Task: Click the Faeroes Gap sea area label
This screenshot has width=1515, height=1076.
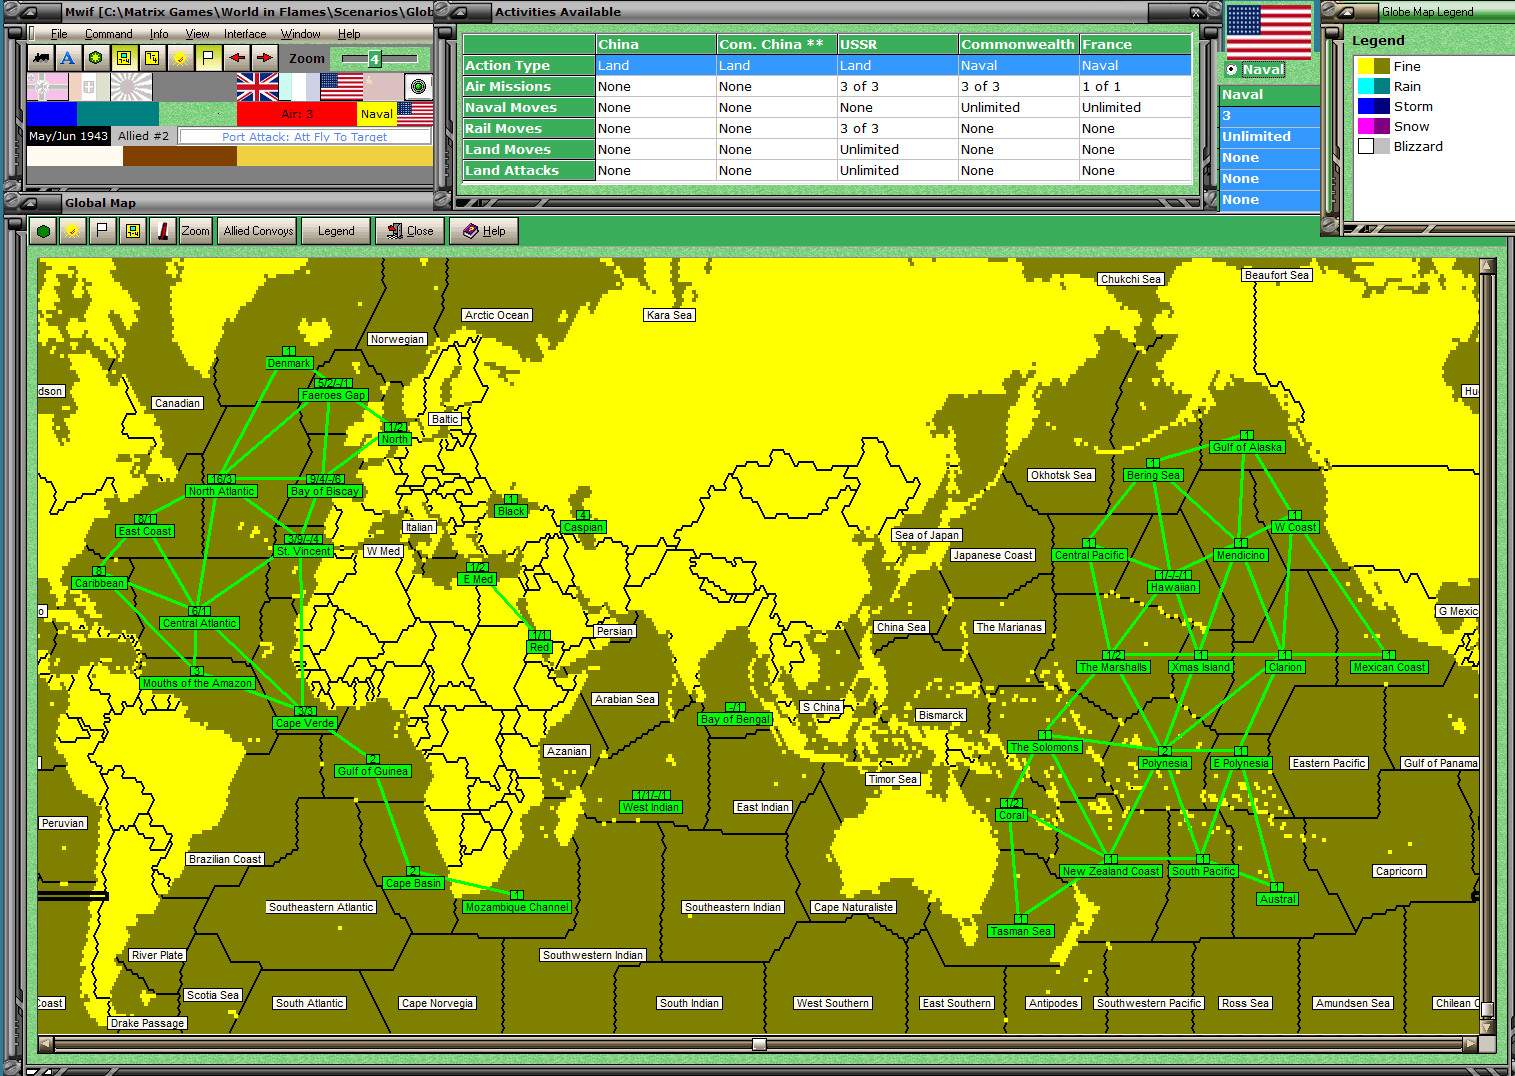Action: click(333, 395)
